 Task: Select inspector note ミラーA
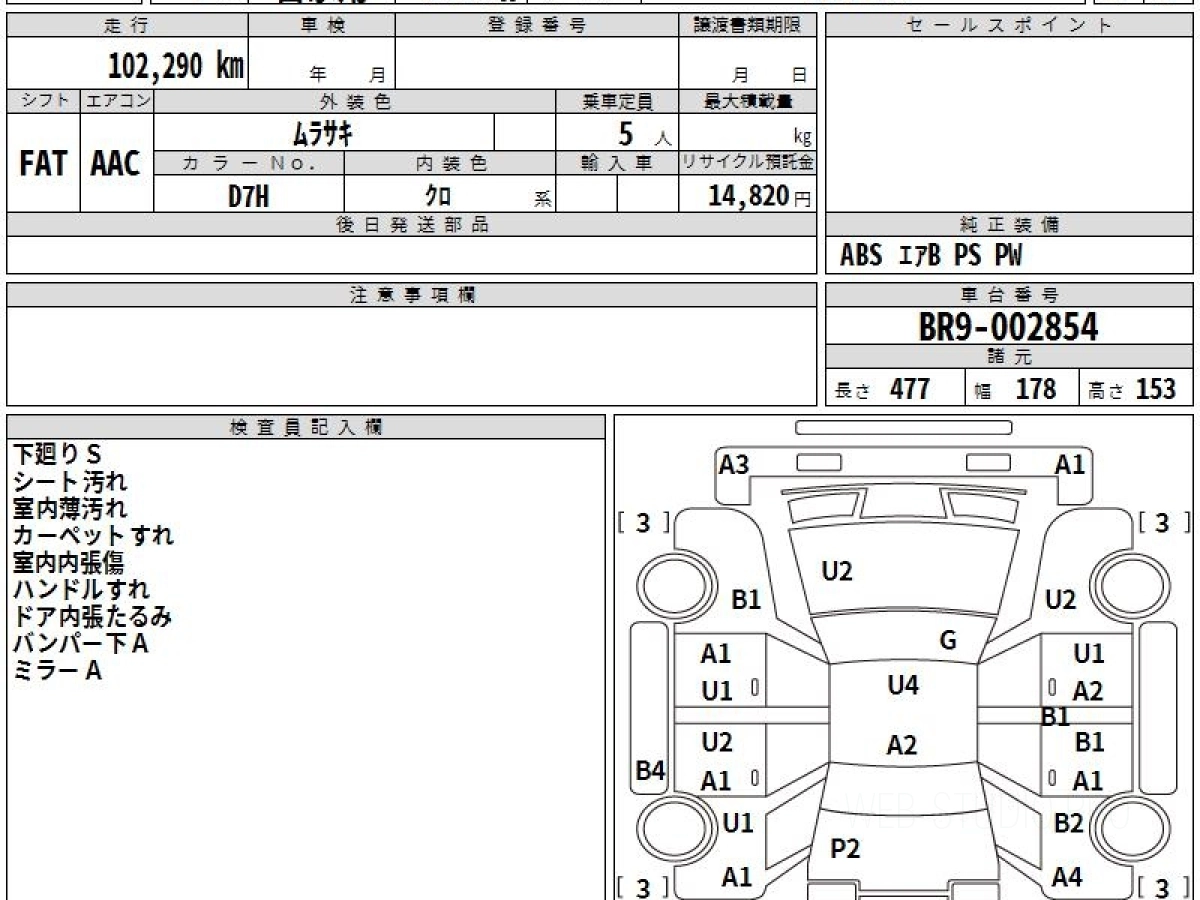[x=57, y=670]
